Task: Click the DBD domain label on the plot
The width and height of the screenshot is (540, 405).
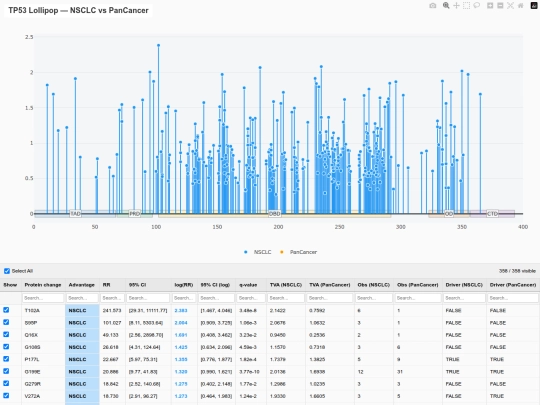Action: coord(274,214)
